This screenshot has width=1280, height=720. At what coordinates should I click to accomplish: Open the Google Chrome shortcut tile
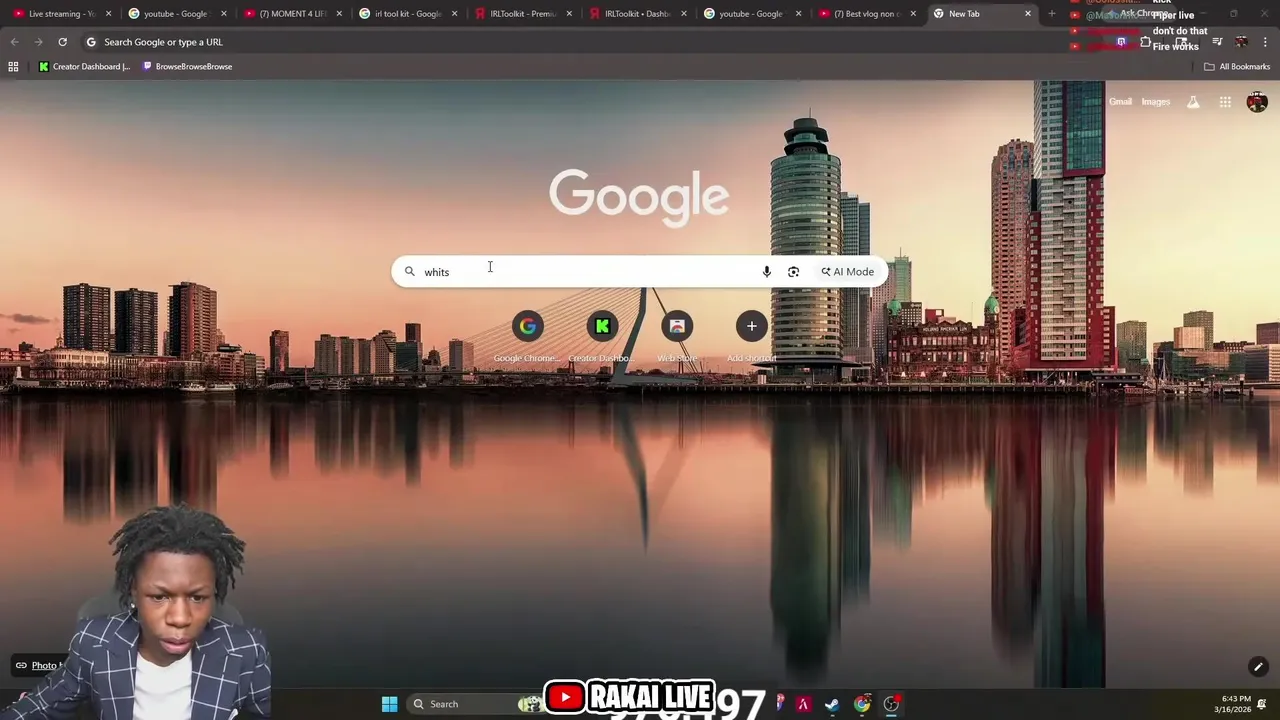(x=527, y=337)
